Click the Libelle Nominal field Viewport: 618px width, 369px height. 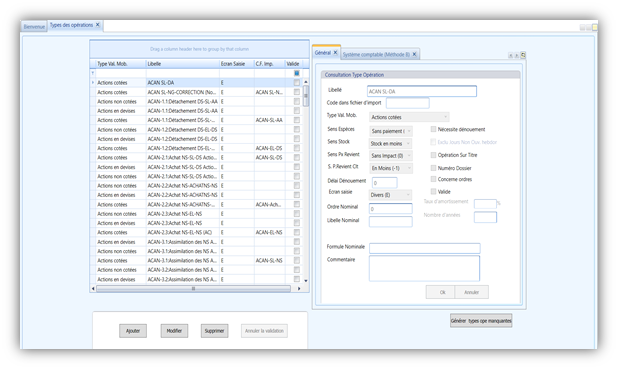coord(391,222)
